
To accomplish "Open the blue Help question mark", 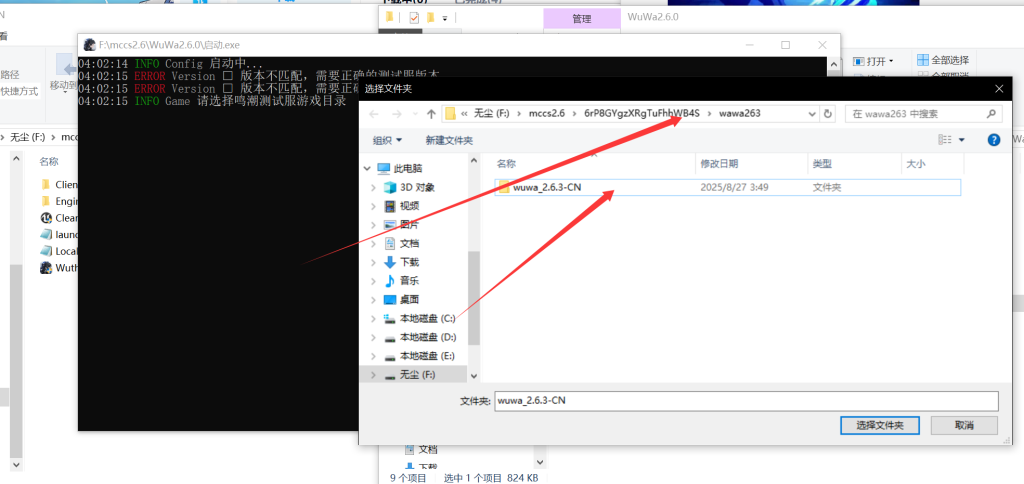I will [994, 140].
